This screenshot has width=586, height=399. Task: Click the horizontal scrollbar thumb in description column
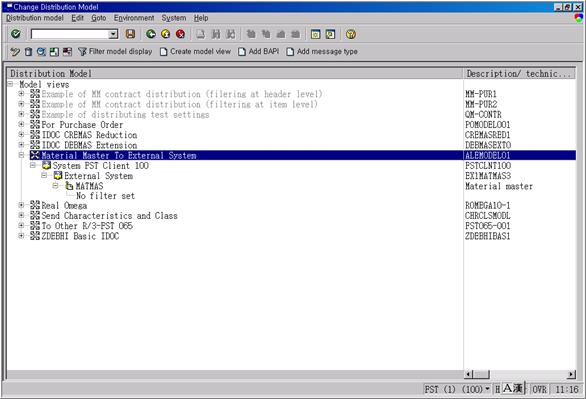click(482, 374)
